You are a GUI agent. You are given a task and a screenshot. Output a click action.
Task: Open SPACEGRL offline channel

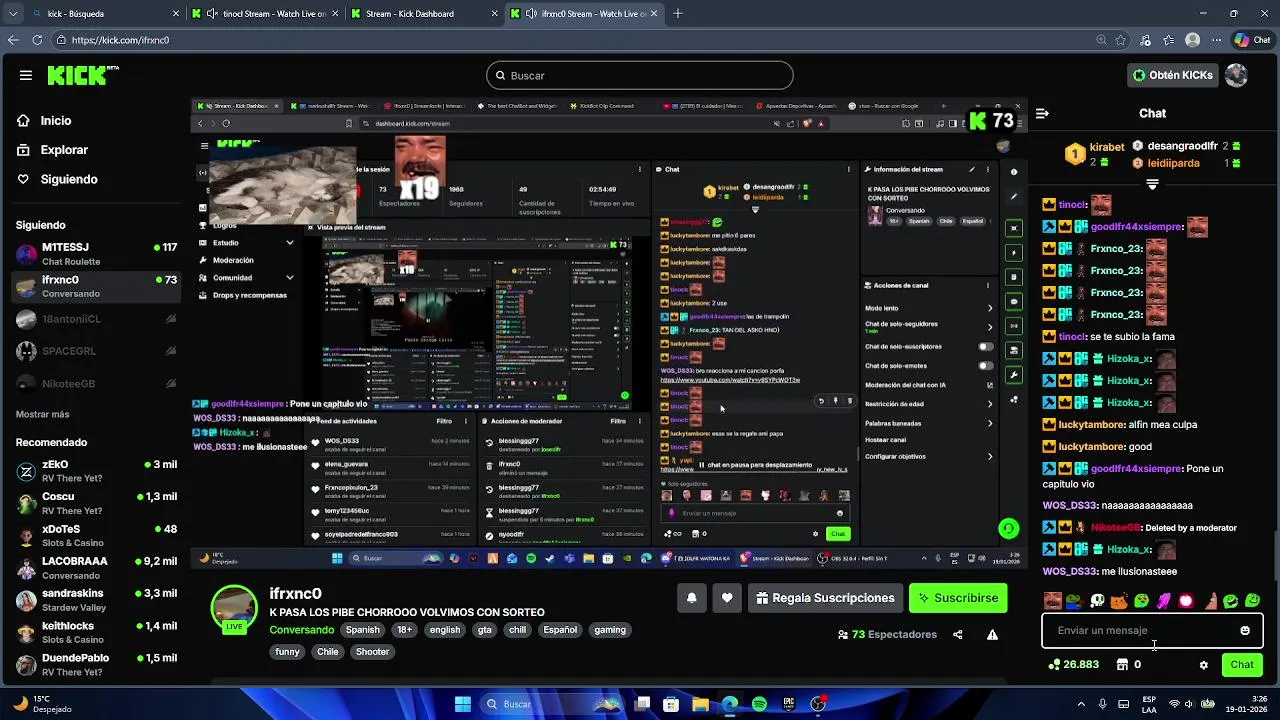point(96,351)
